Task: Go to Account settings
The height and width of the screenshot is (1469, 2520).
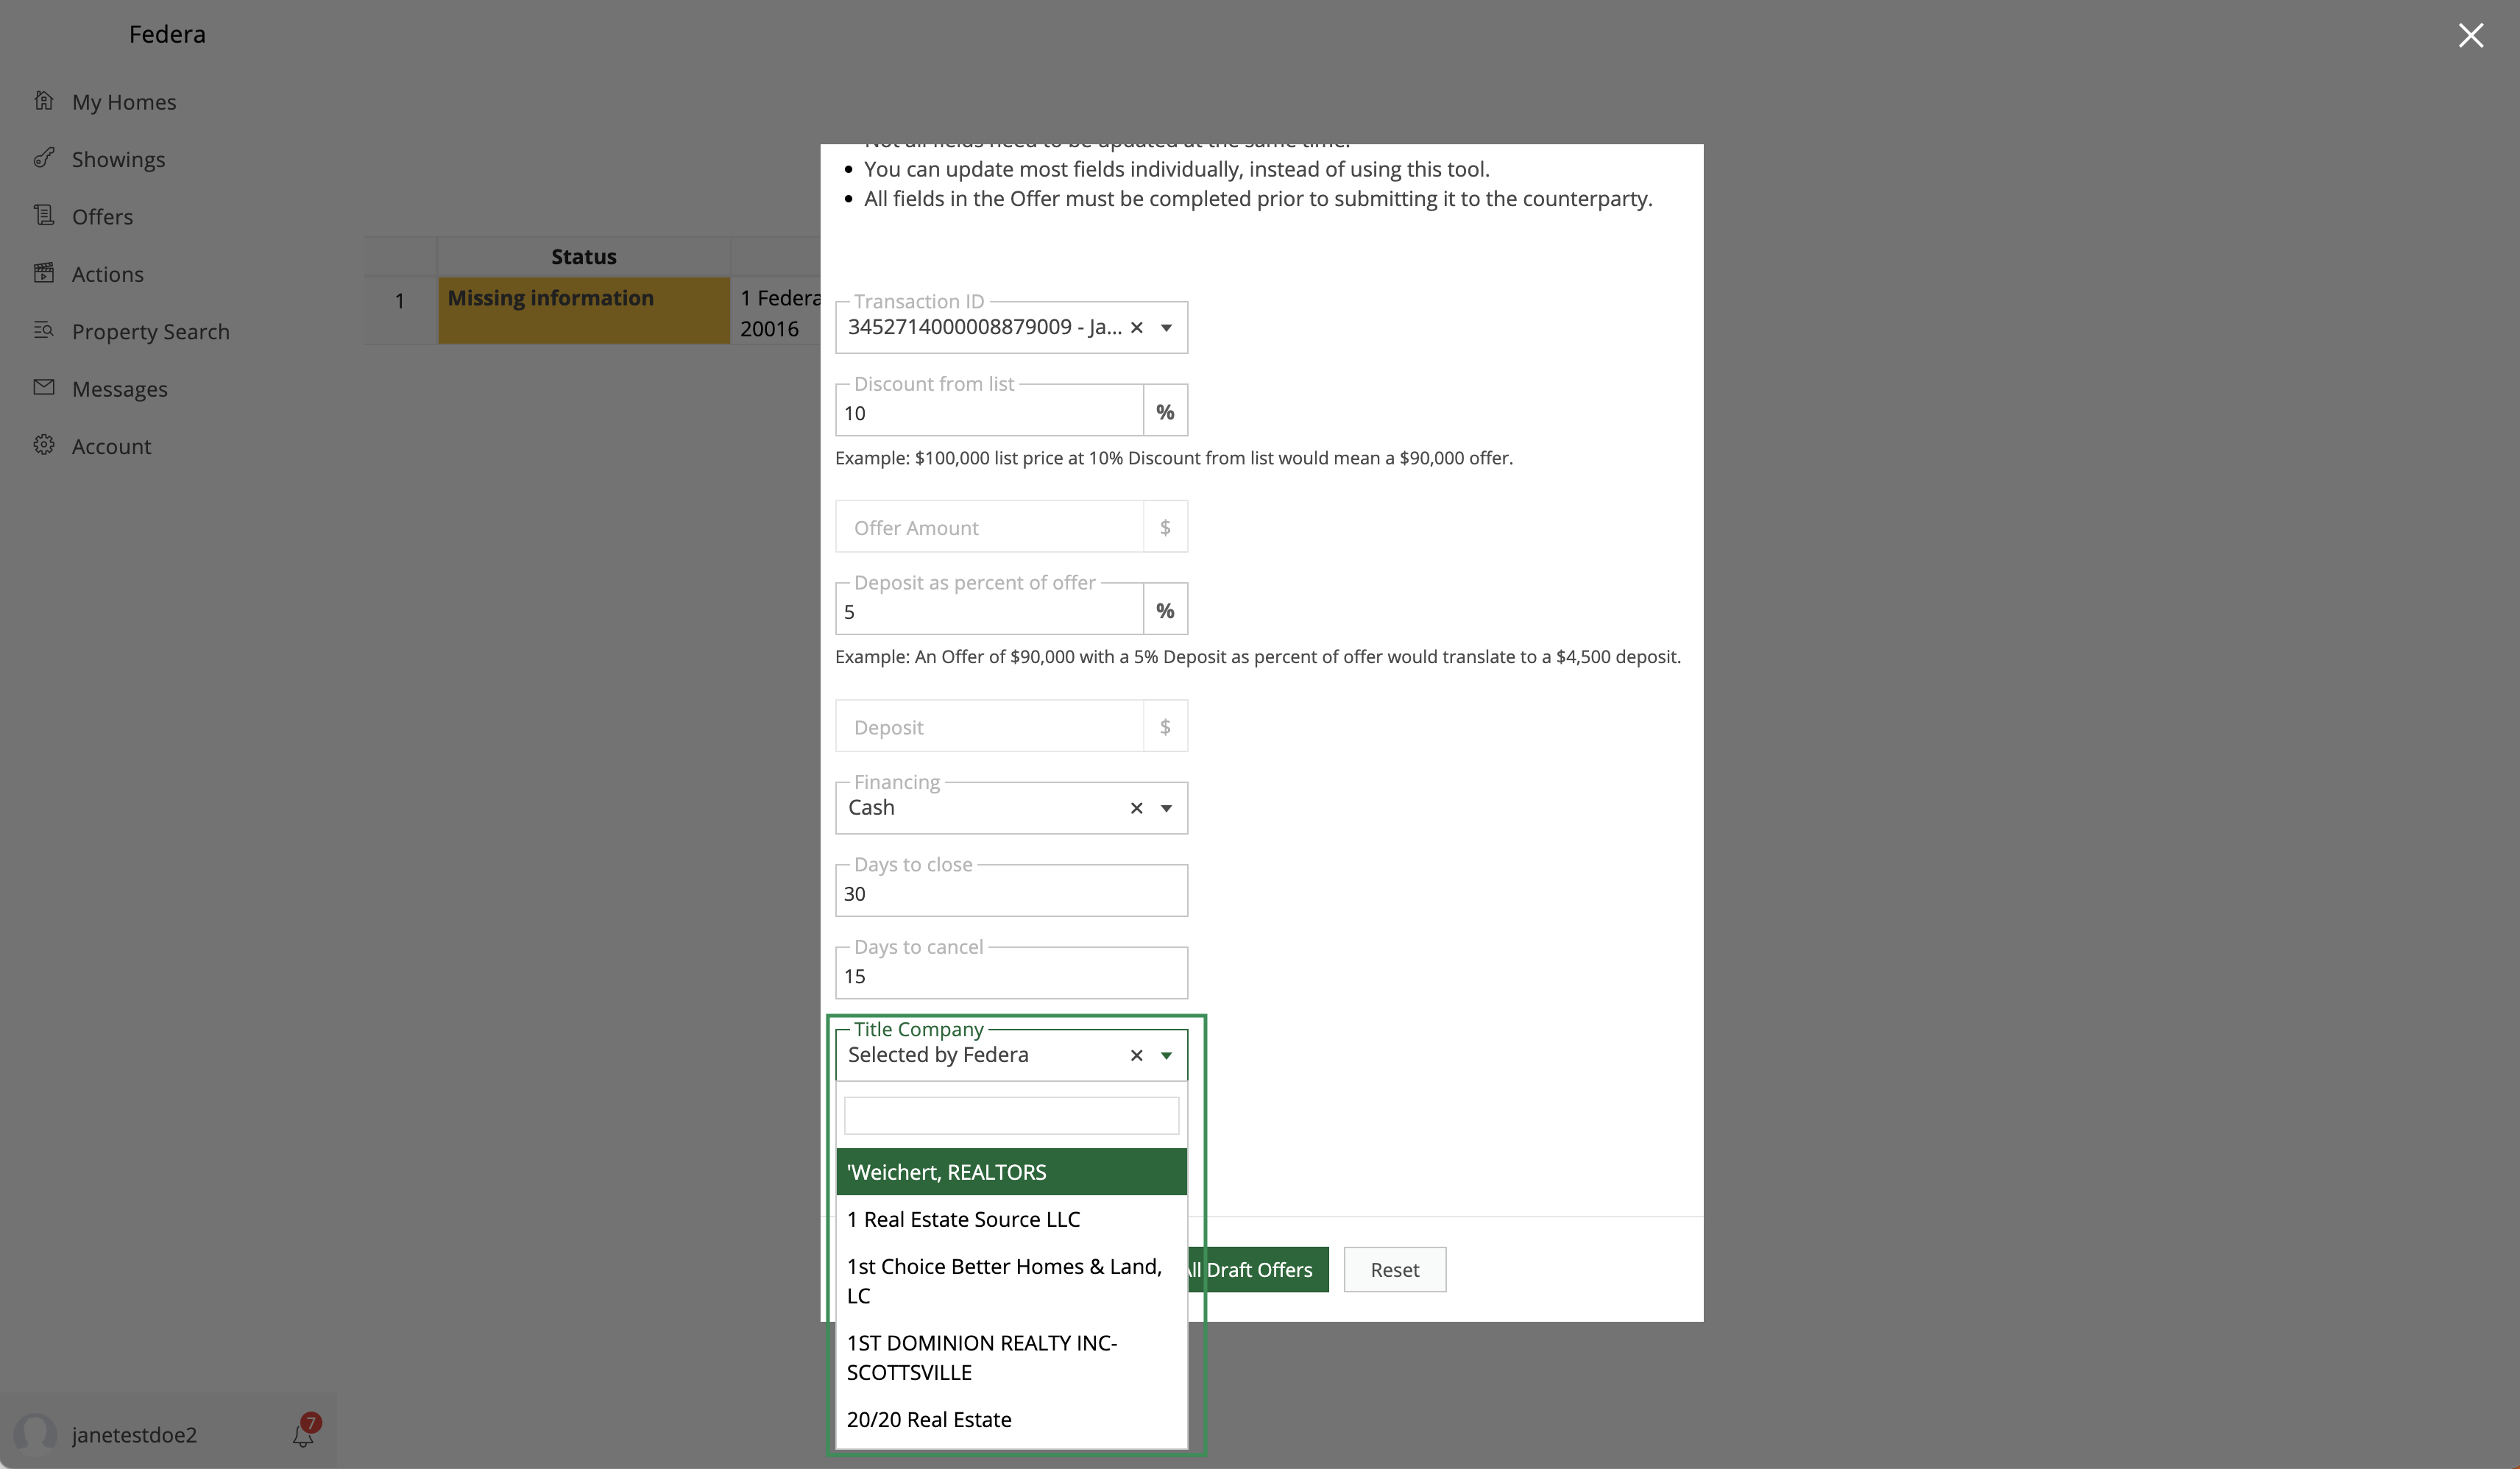Action: [x=111, y=446]
